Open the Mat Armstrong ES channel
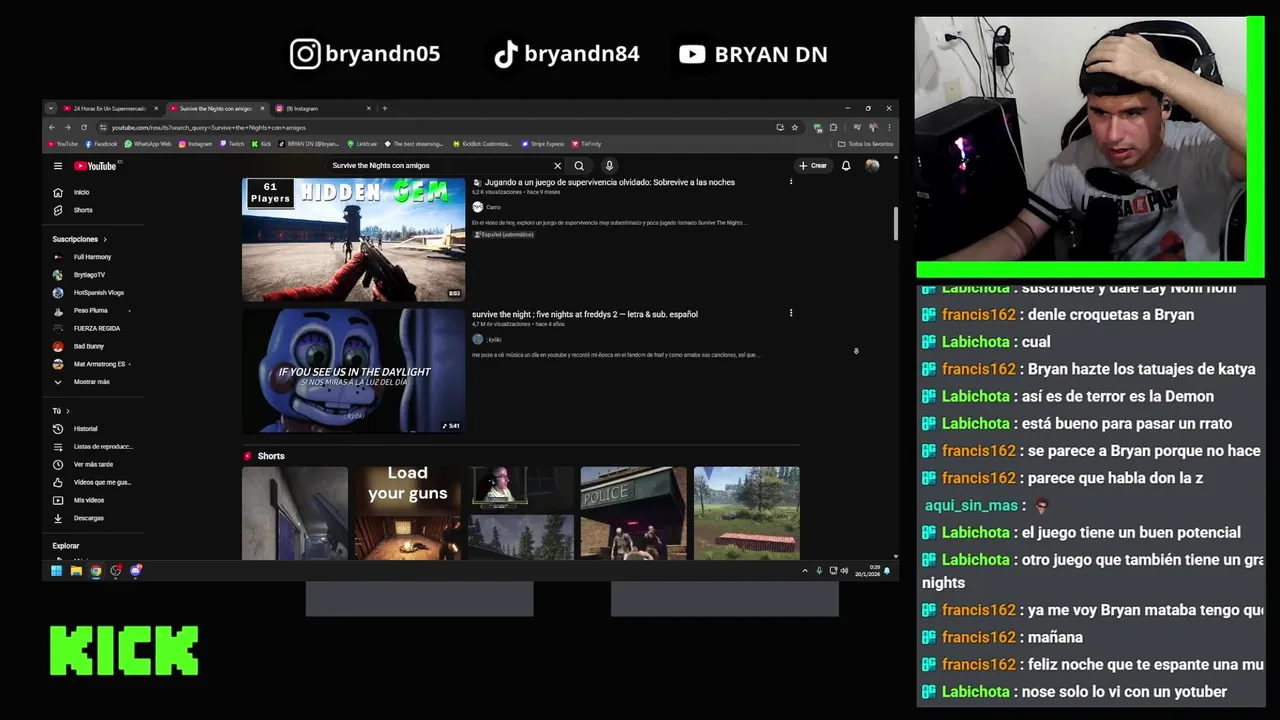This screenshot has width=1280, height=720. [90, 364]
